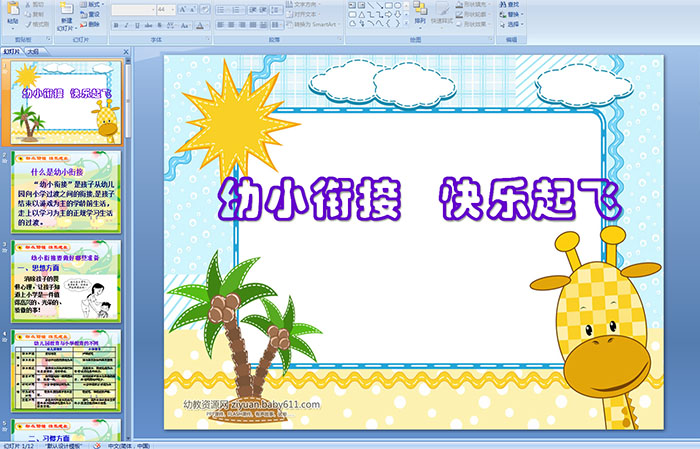Image resolution: width=700 pixels, height=449 pixels.
Task: Switch to the Outline (大纲) pane tab
Action: point(34,52)
